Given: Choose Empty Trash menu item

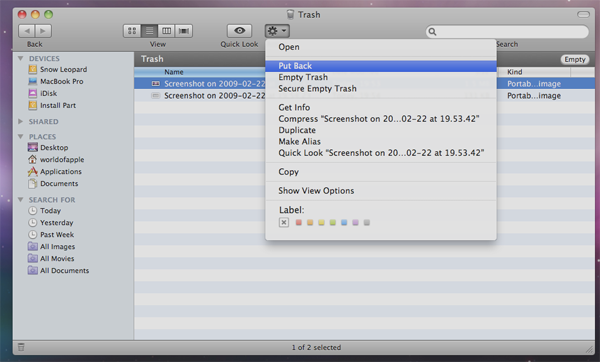Looking at the screenshot, I should tap(381, 77).
